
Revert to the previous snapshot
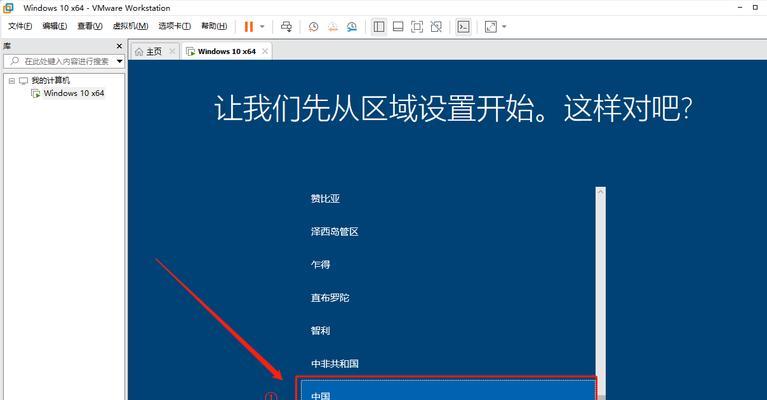pos(333,26)
